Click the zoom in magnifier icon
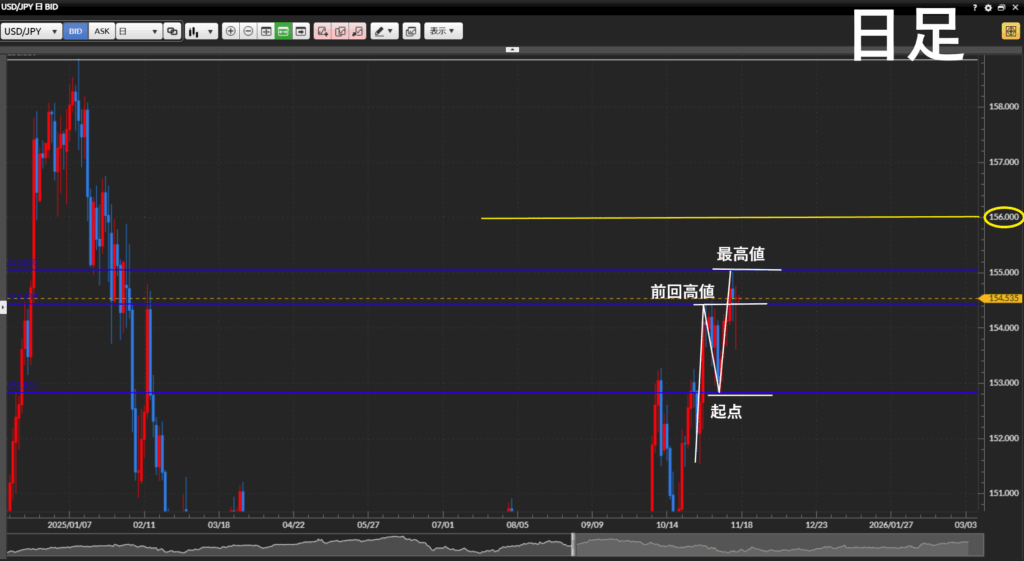Screen dimensions: 1024x561 pyautogui.click(x=231, y=31)
